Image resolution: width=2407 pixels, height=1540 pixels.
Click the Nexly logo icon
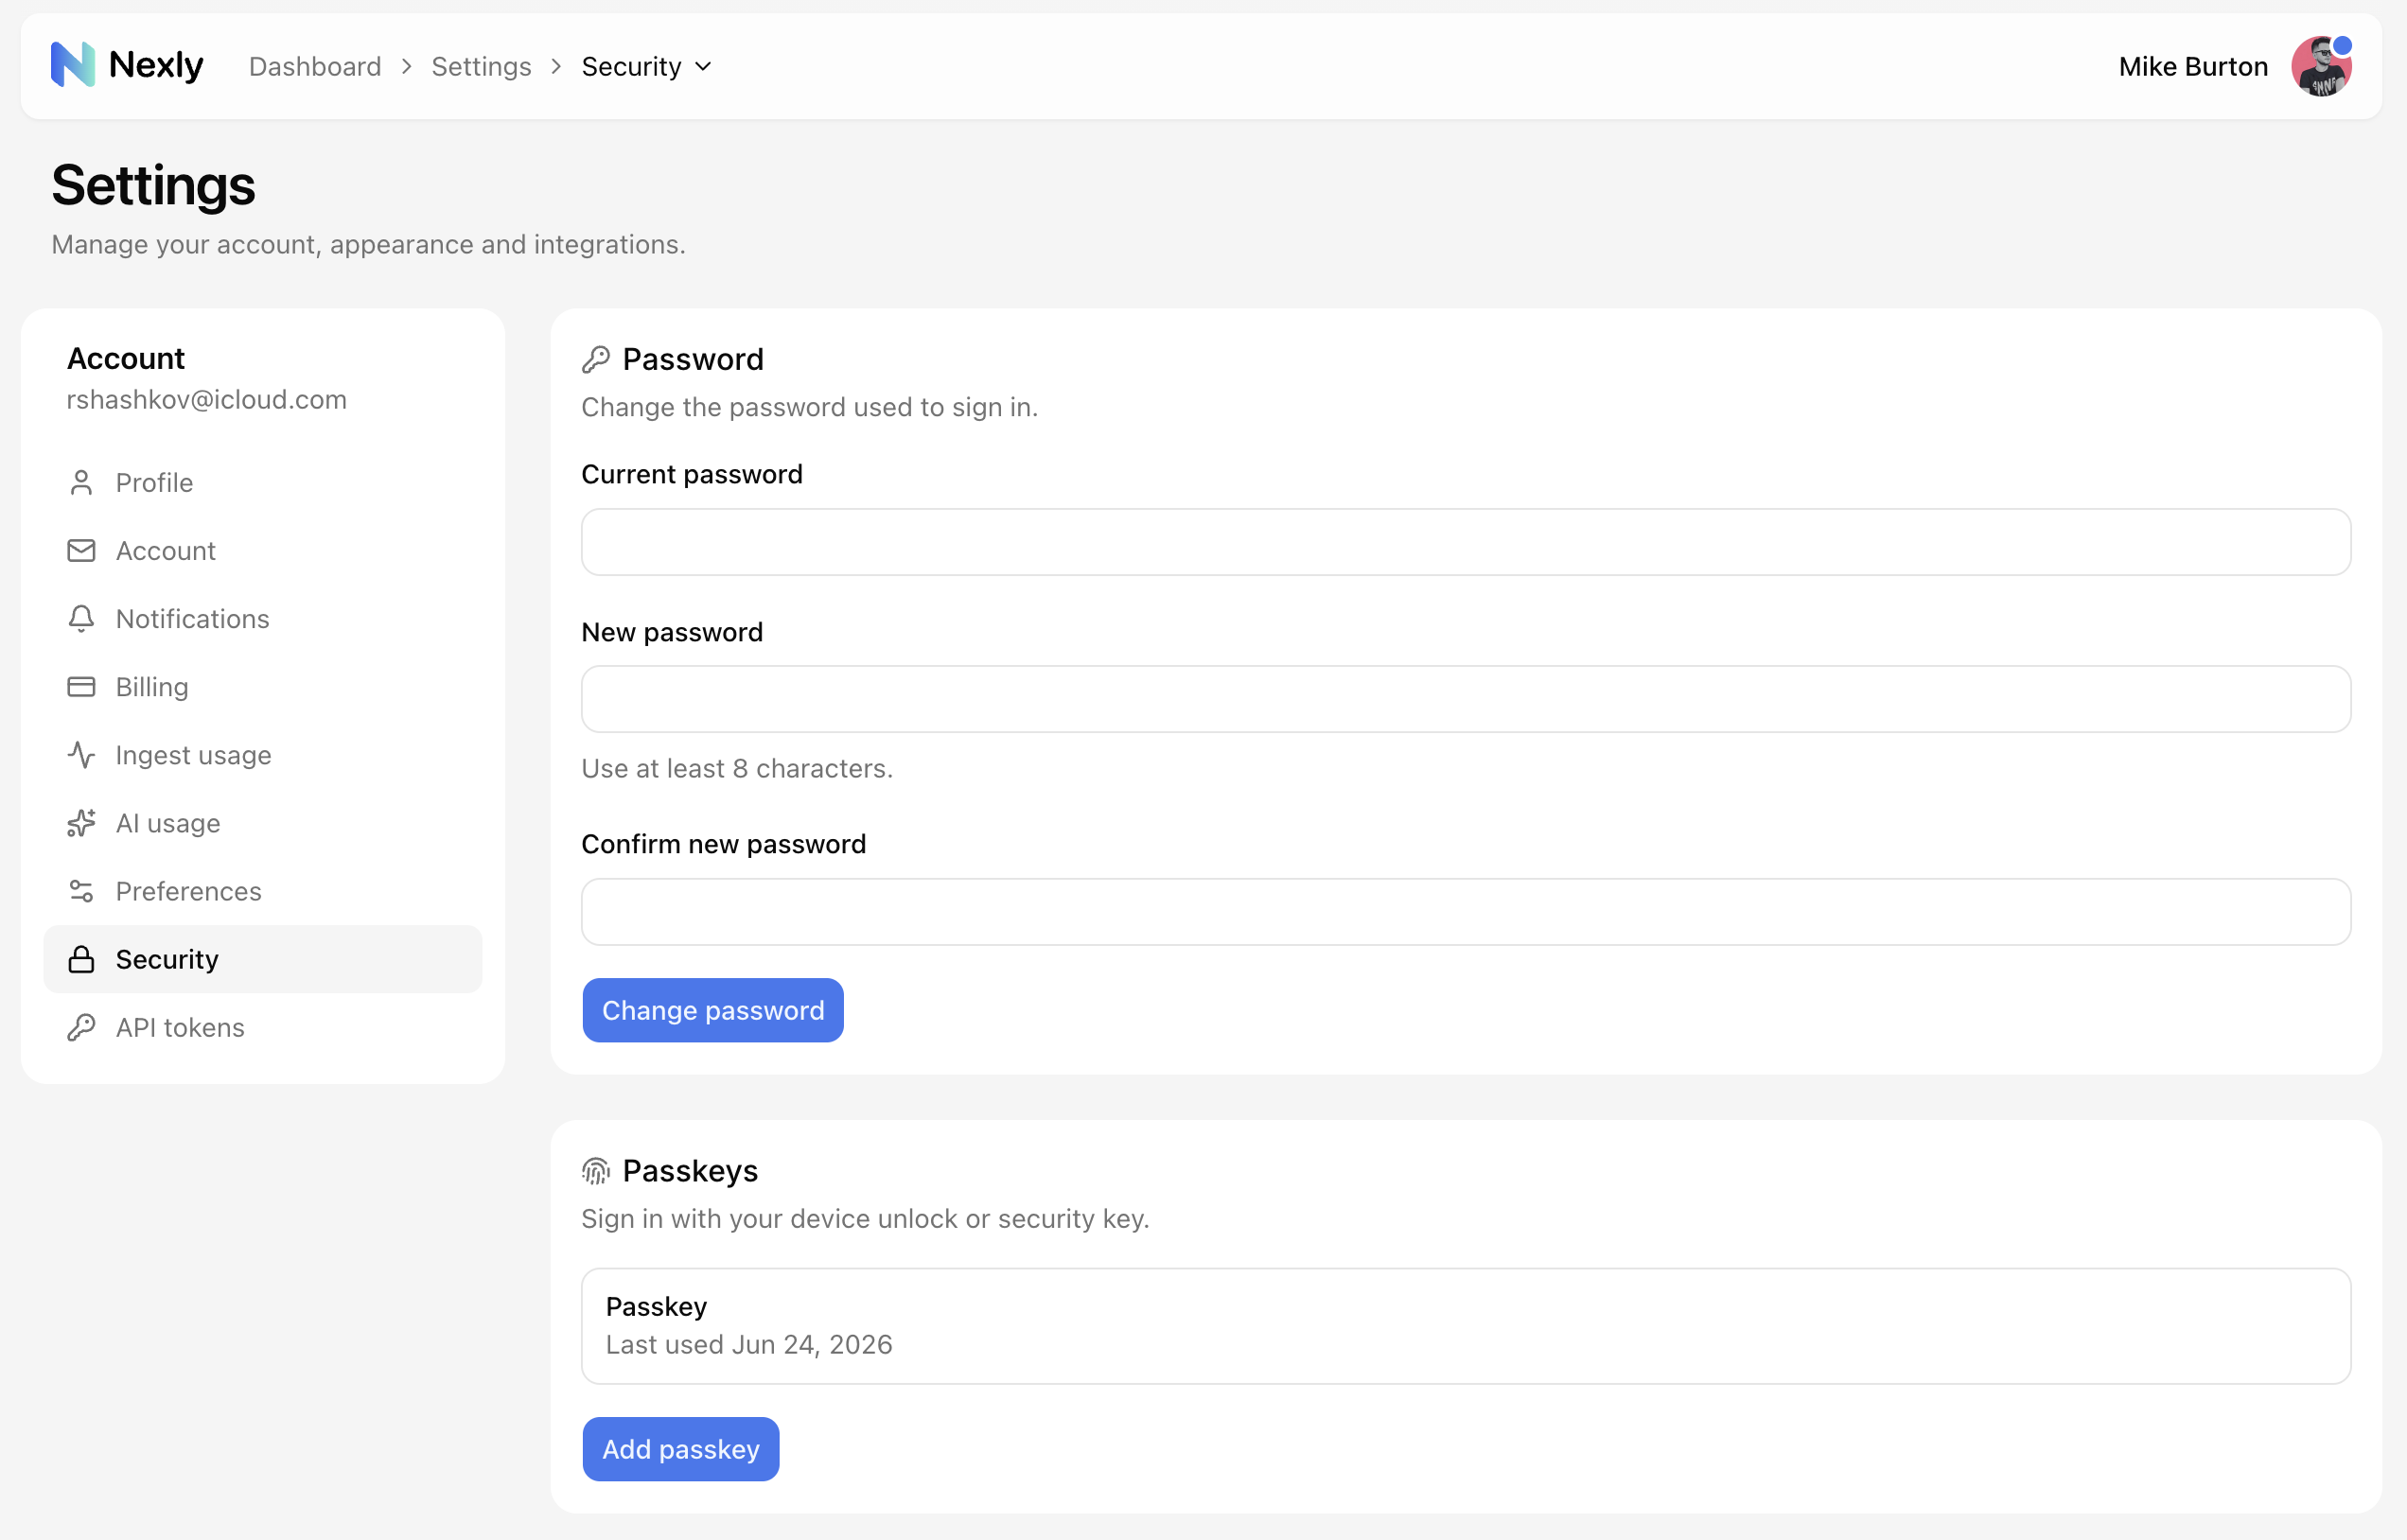(x=72, y=65)
